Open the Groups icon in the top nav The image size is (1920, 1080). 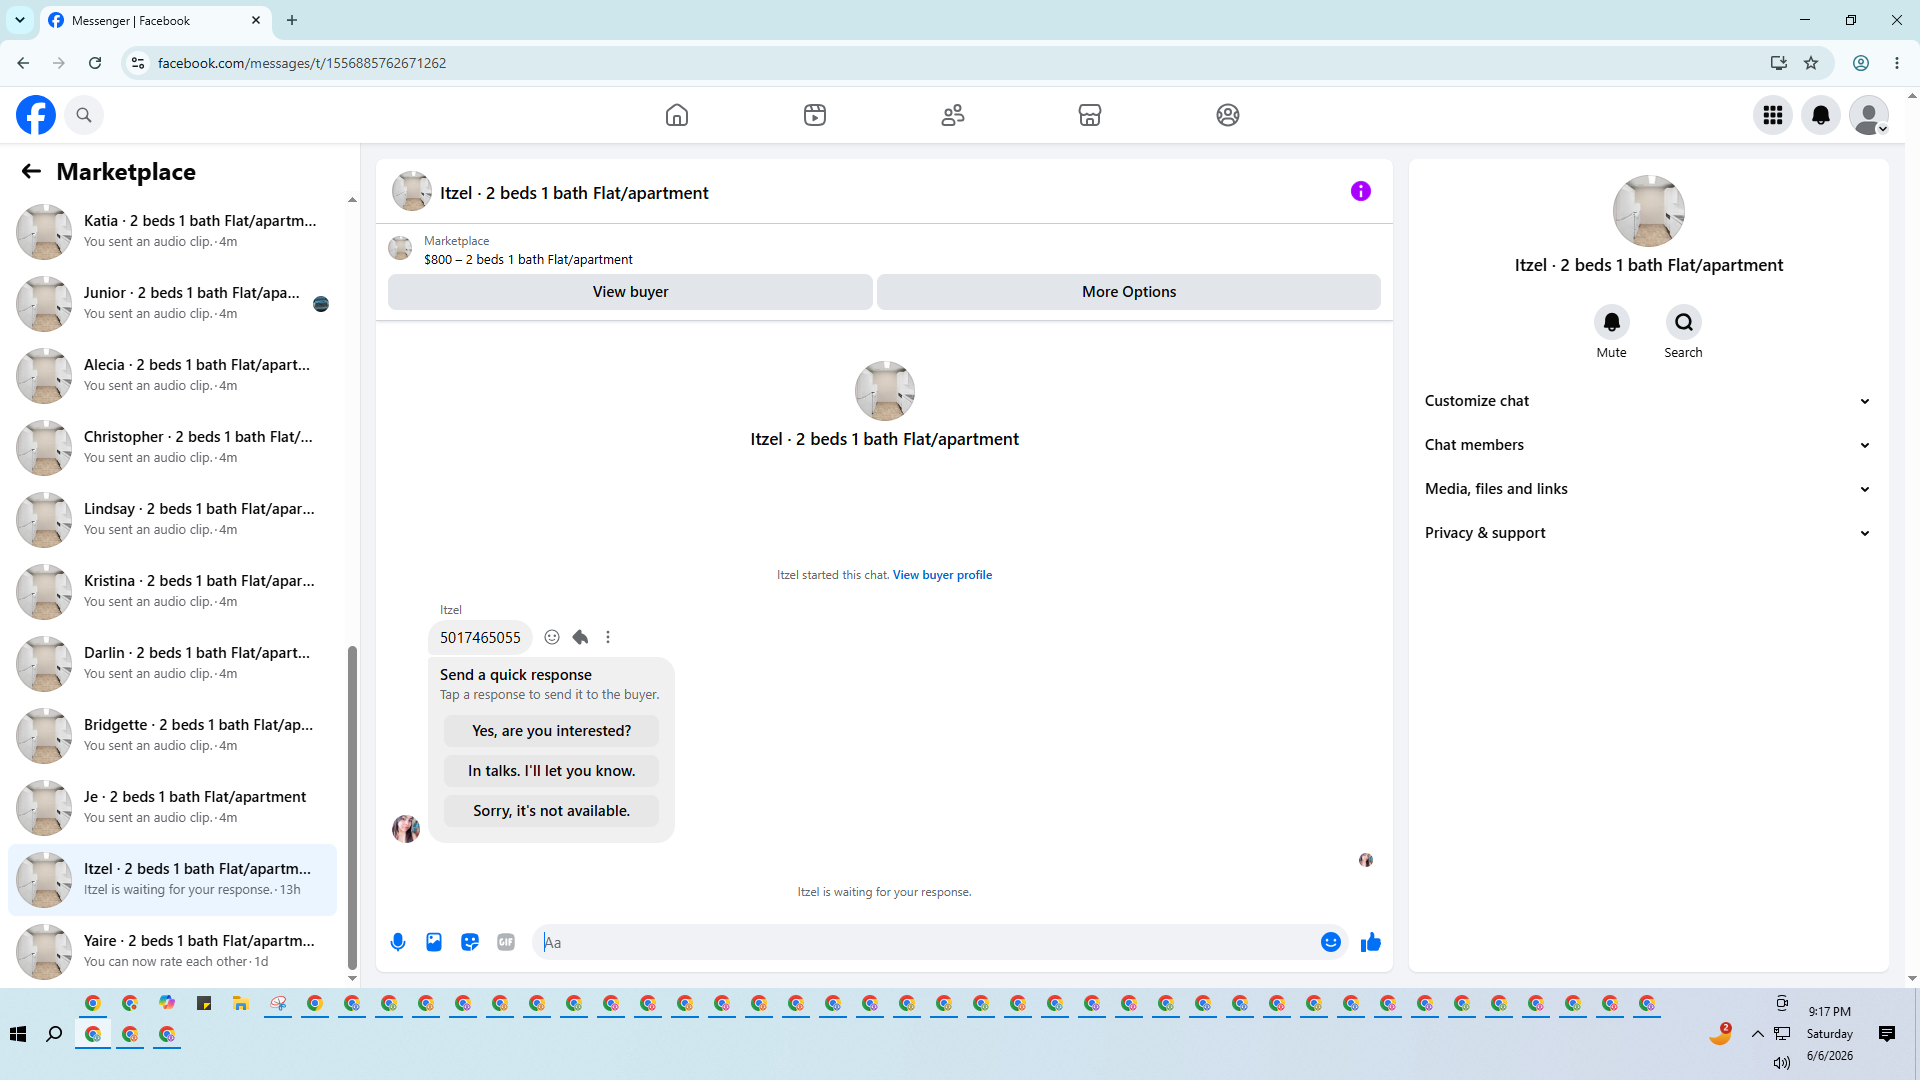point(1228,115)
